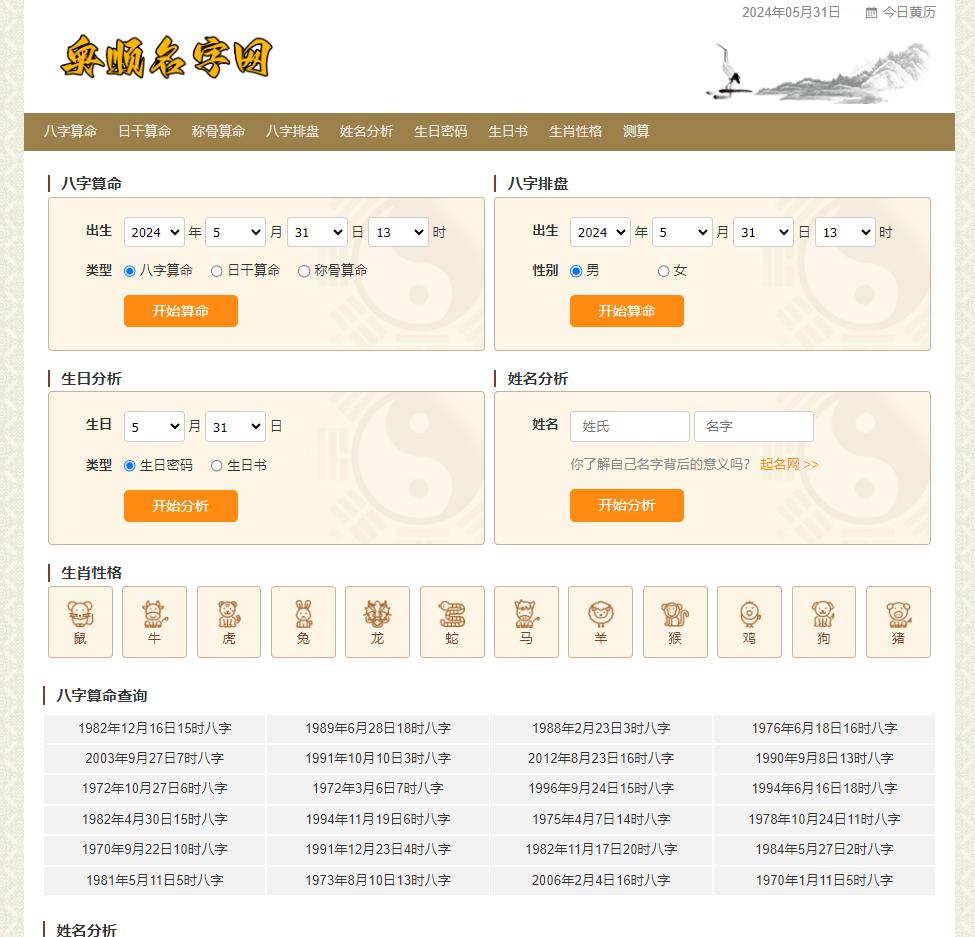Open the 虎 (Tiger) zodiac personality page
975x937 pixels.
point(228,622)
